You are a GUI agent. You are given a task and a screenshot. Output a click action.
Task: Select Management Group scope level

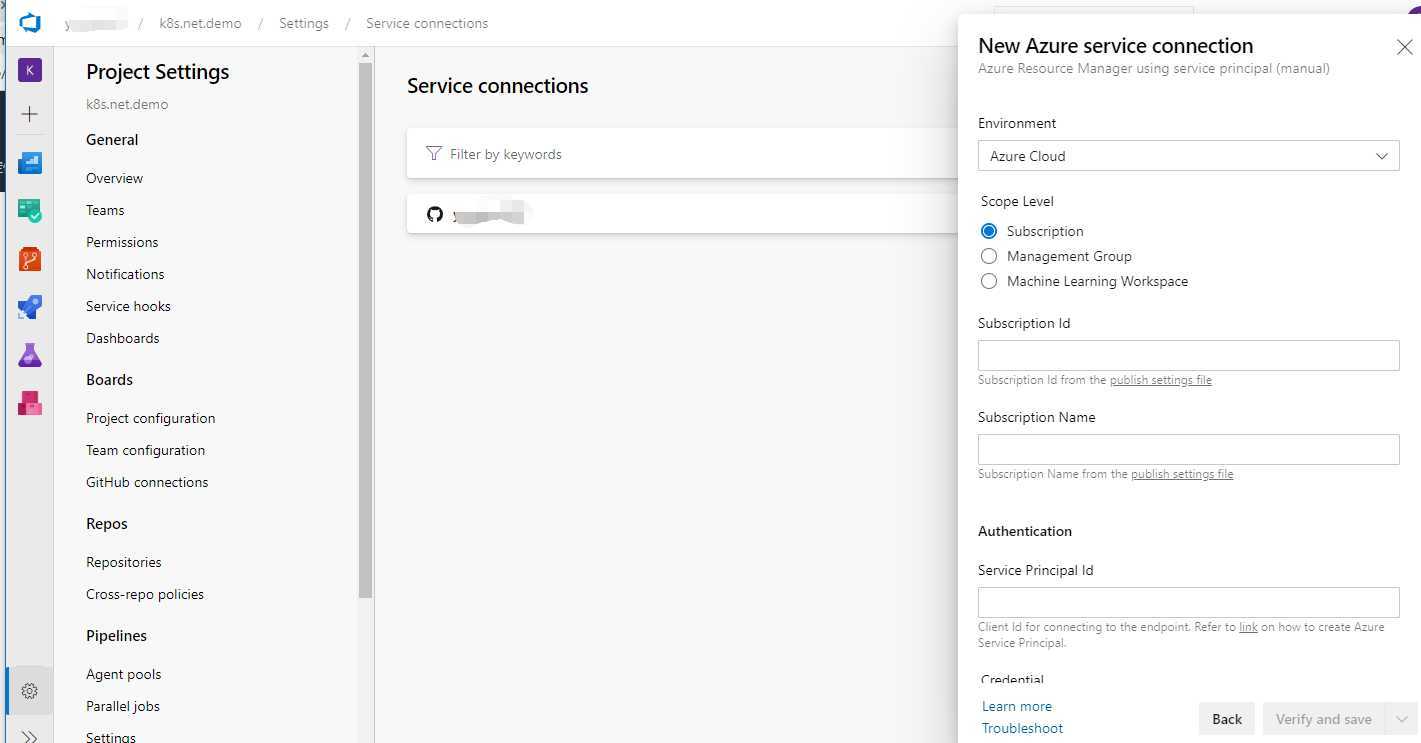(x=989, y=256)
